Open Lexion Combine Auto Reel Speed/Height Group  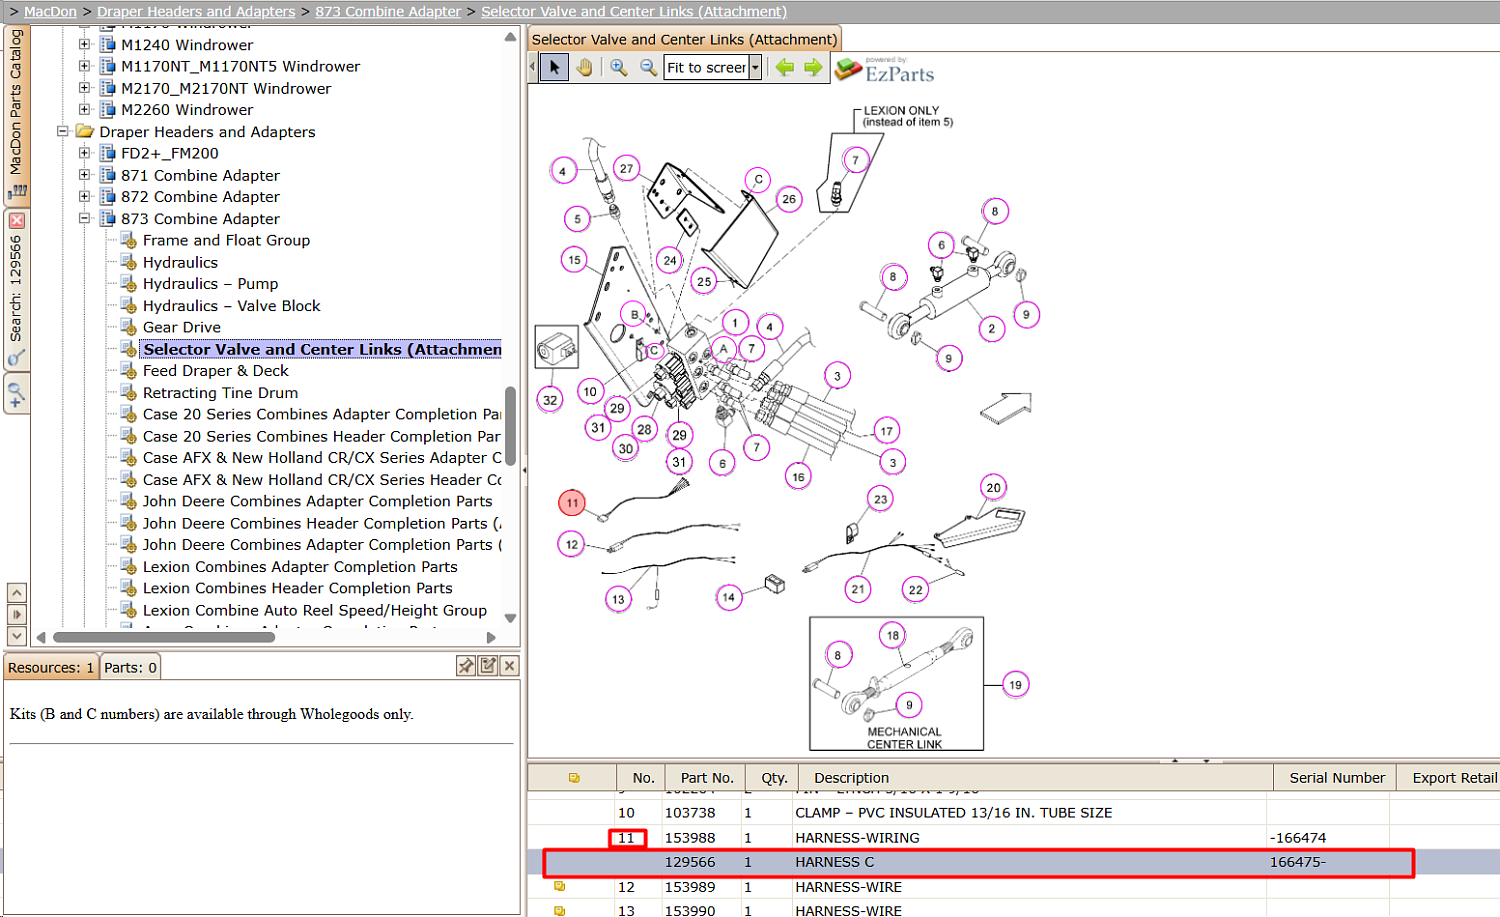click(x=314, y=610)
